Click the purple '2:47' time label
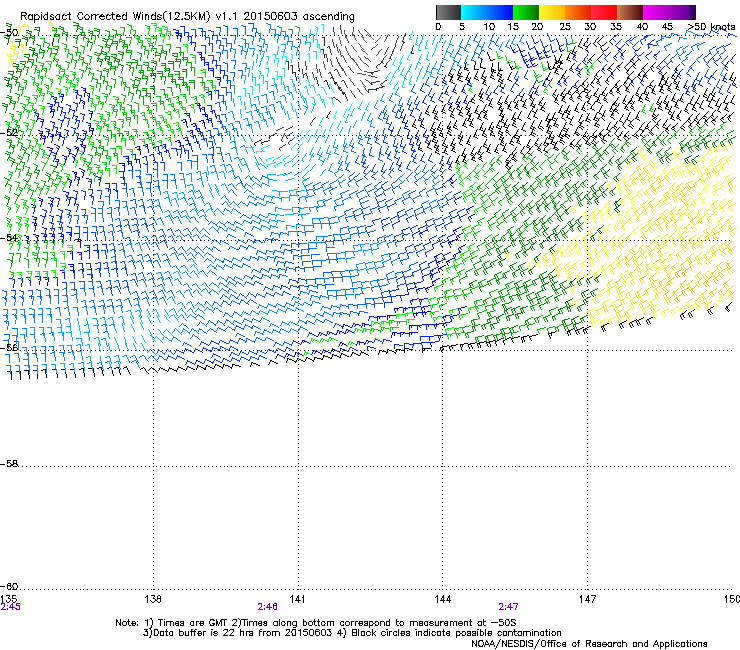Viewport: 740px width, 650px height. pos(508,607)
